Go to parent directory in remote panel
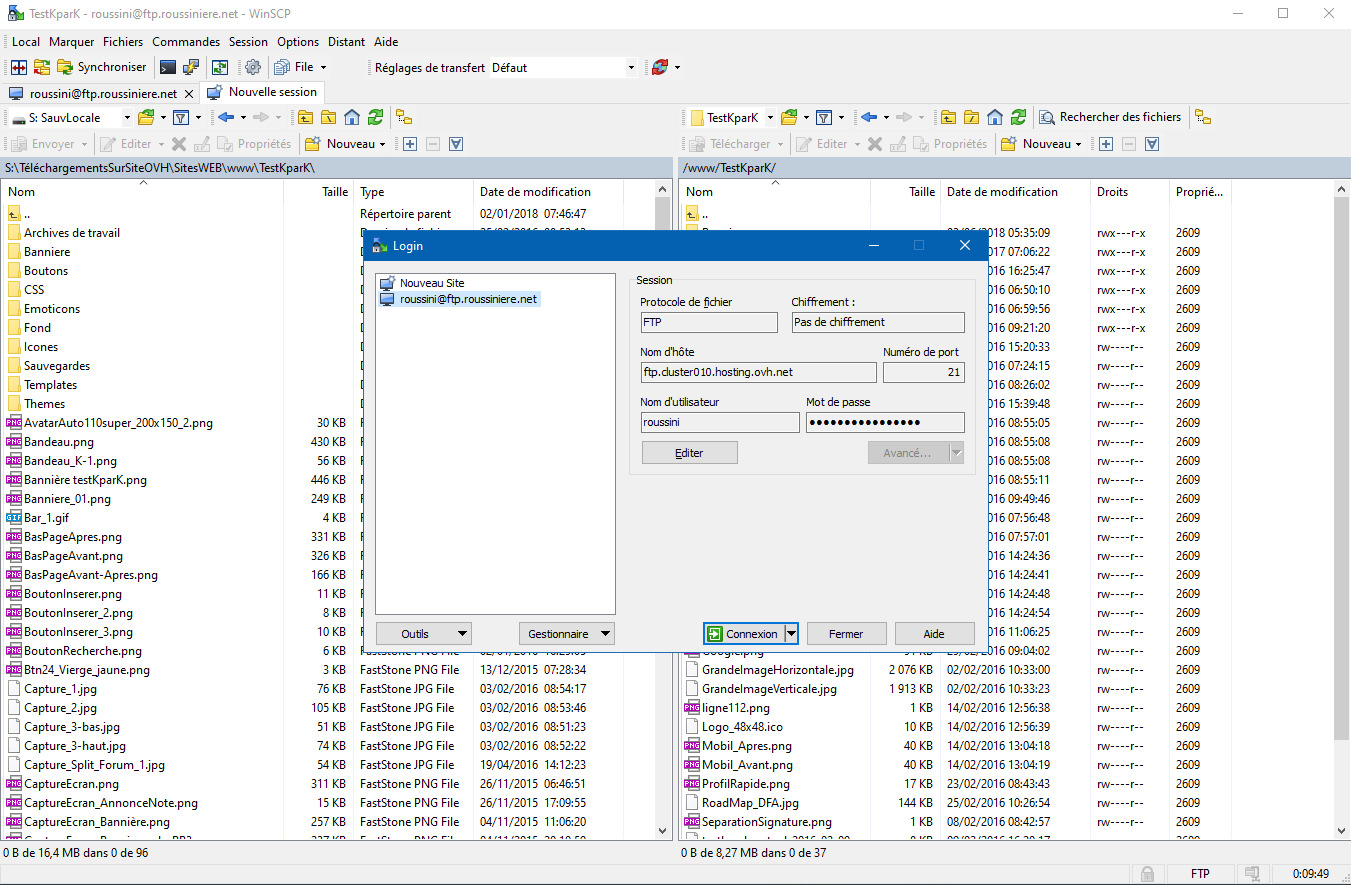Screen dimensions: 1351x885 pos(948,117)
